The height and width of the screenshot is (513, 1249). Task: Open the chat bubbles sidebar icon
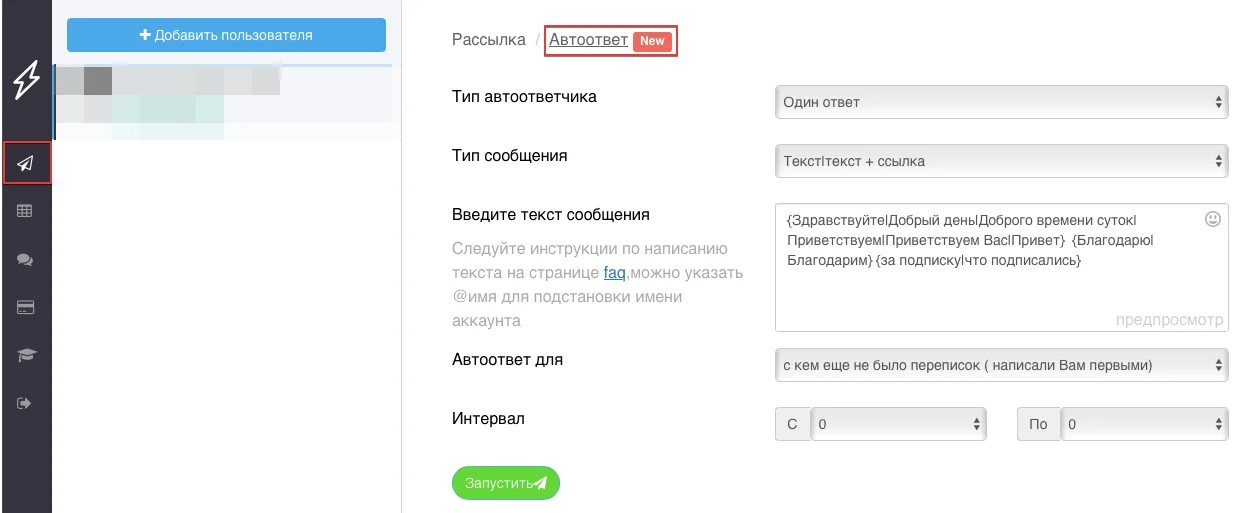pos(25,260)
